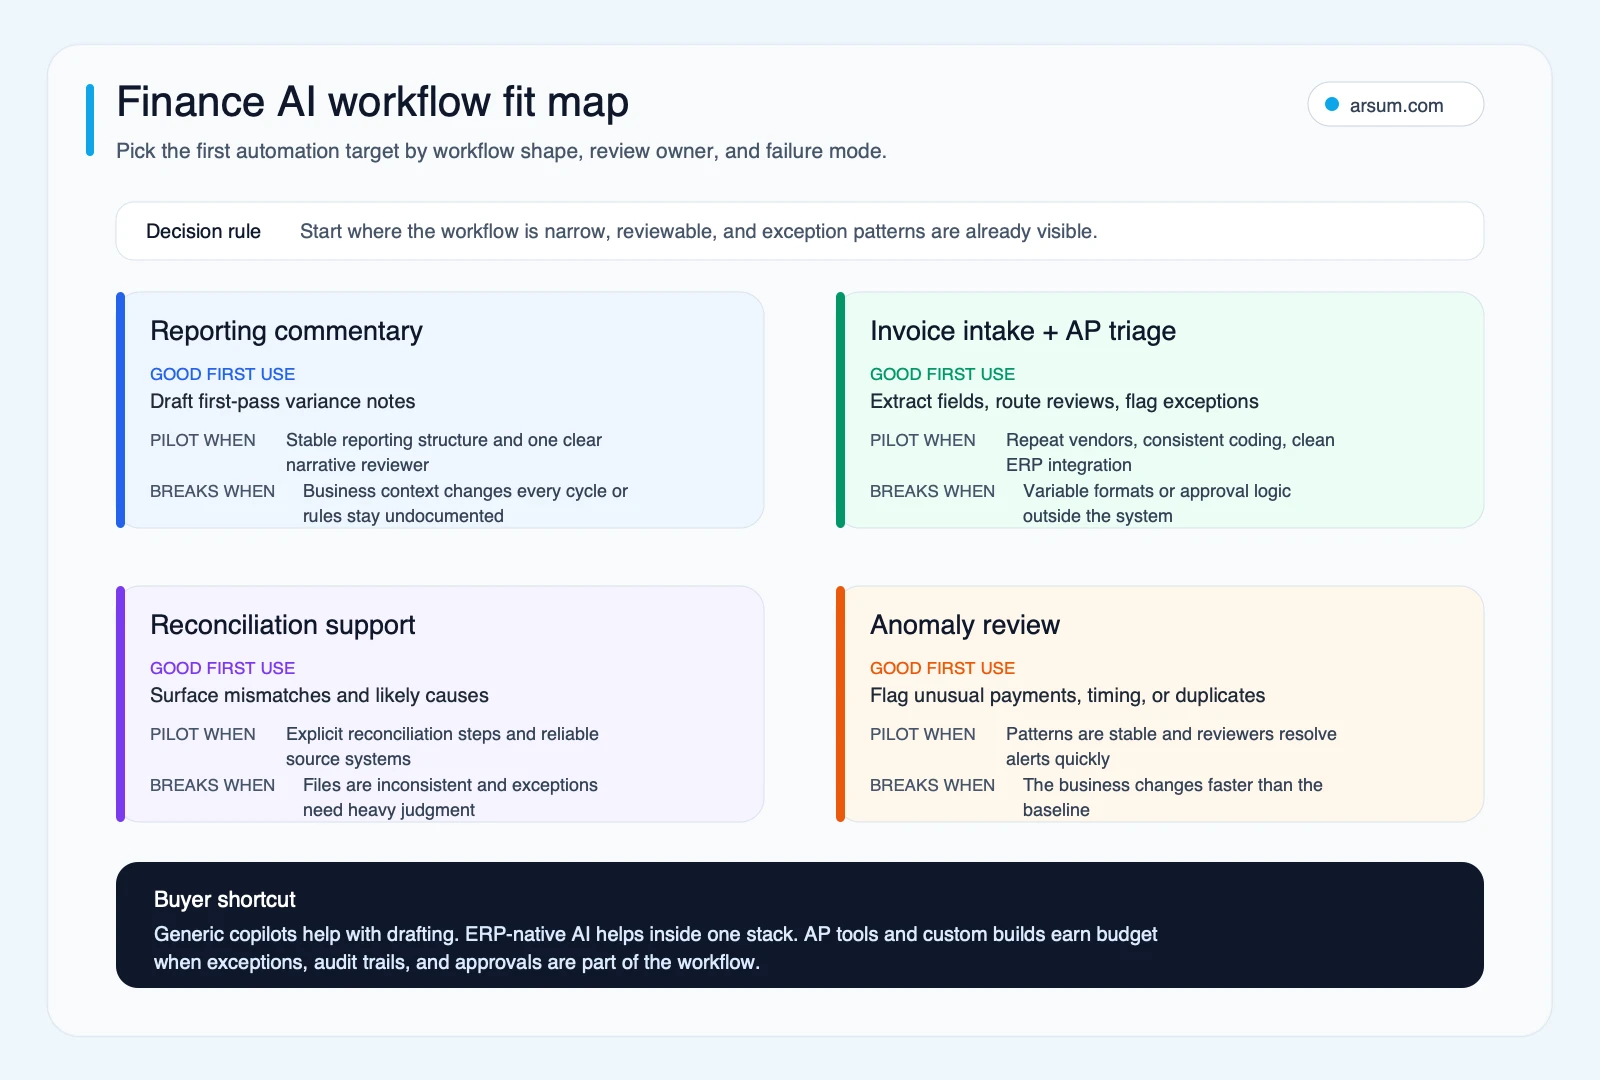Image resolution: width=1600 pixels, height=1080 pixels.
Task: Click 'PILOT WHEN' in the Invoice intake card
Action: [x=922, y=440]
